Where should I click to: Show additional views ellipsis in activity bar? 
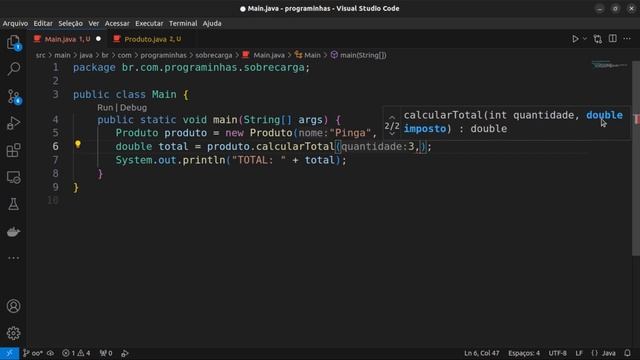13,258
